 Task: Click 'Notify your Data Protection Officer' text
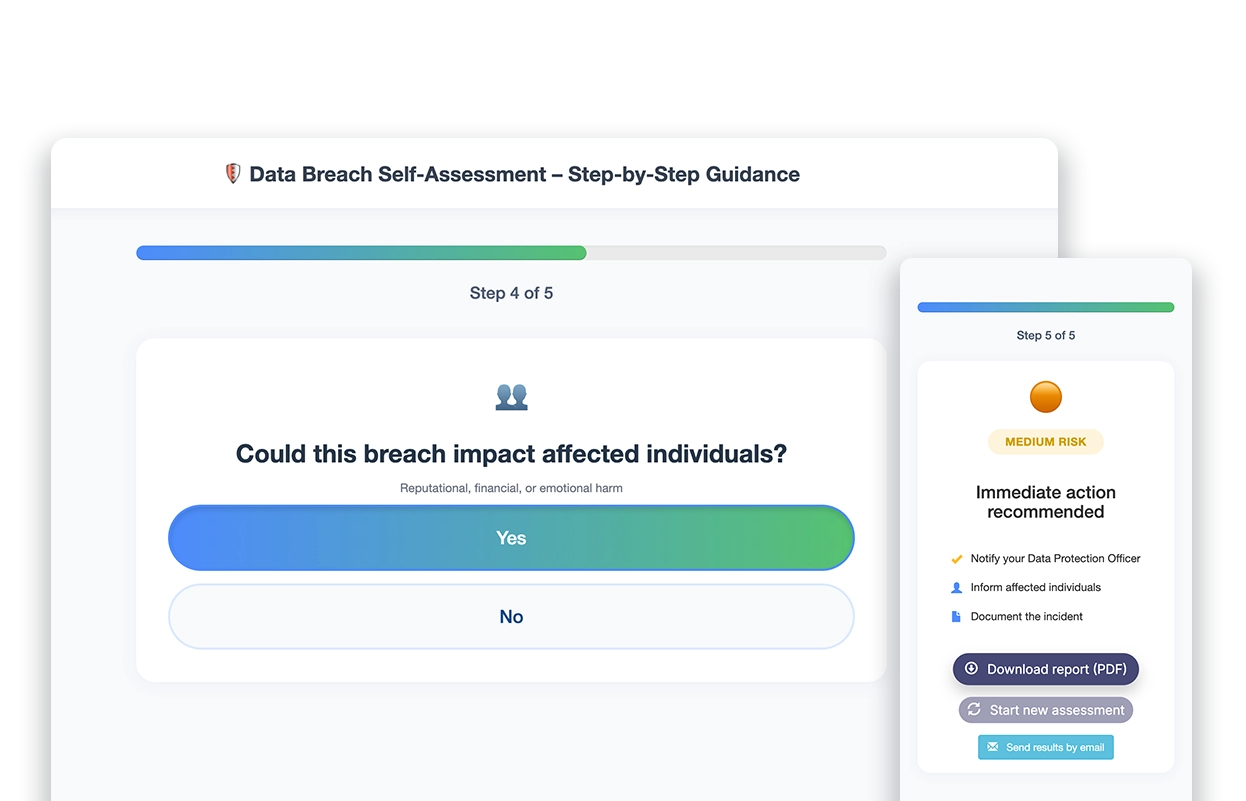(x=1055, y=559)
